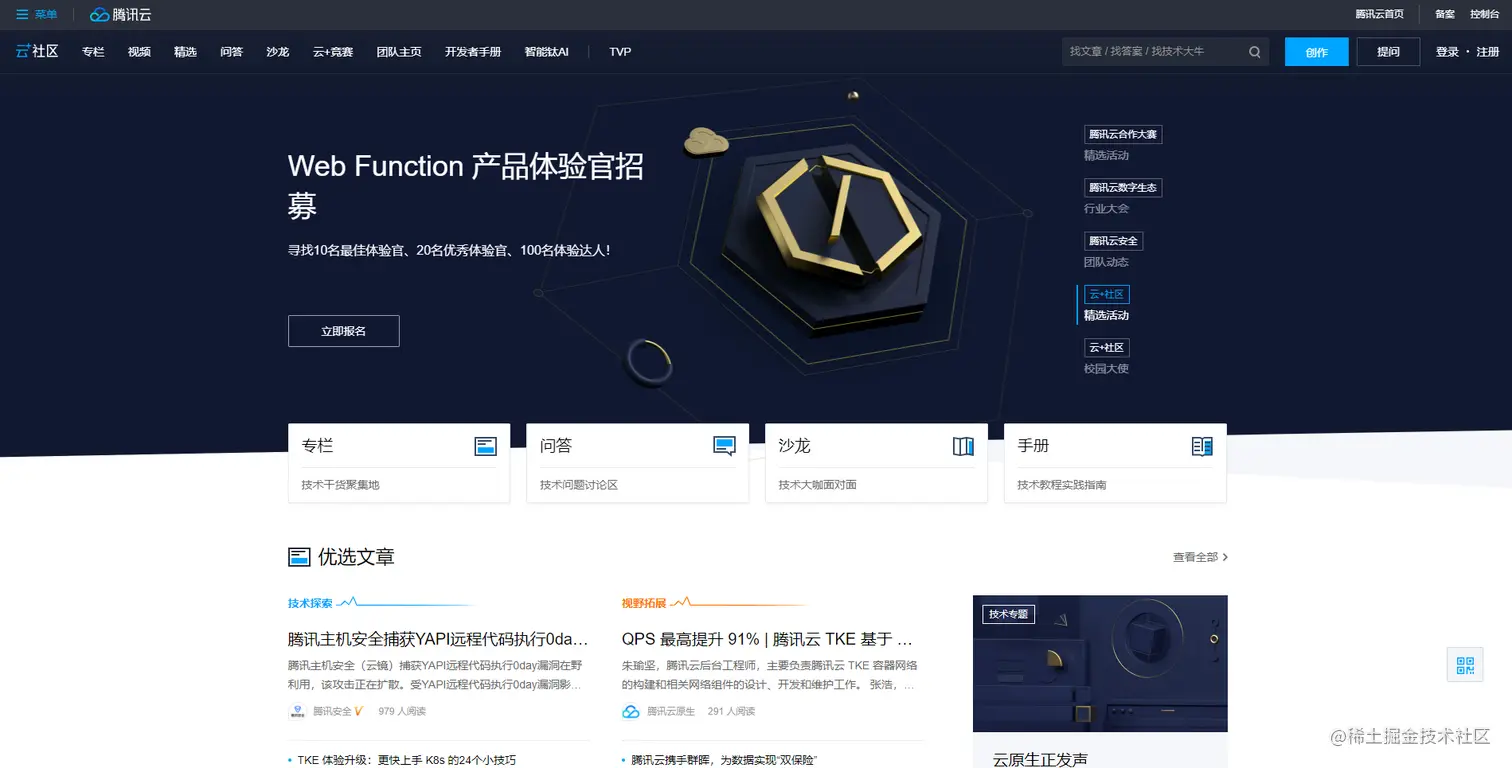Viewport: 1512px width, 768px height.
Task: Click the 技术教程实践指南 description
Action: pyautogui.click(x=1062, y=485)
